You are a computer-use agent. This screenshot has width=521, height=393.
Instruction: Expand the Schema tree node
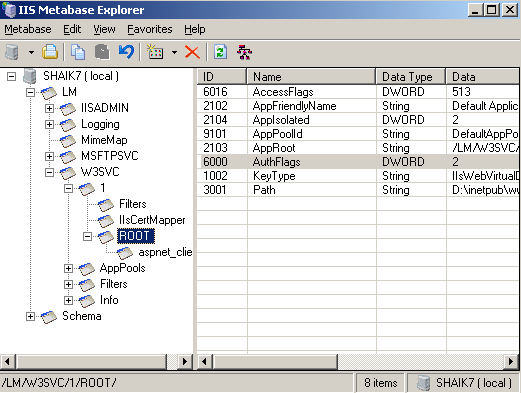30,316
